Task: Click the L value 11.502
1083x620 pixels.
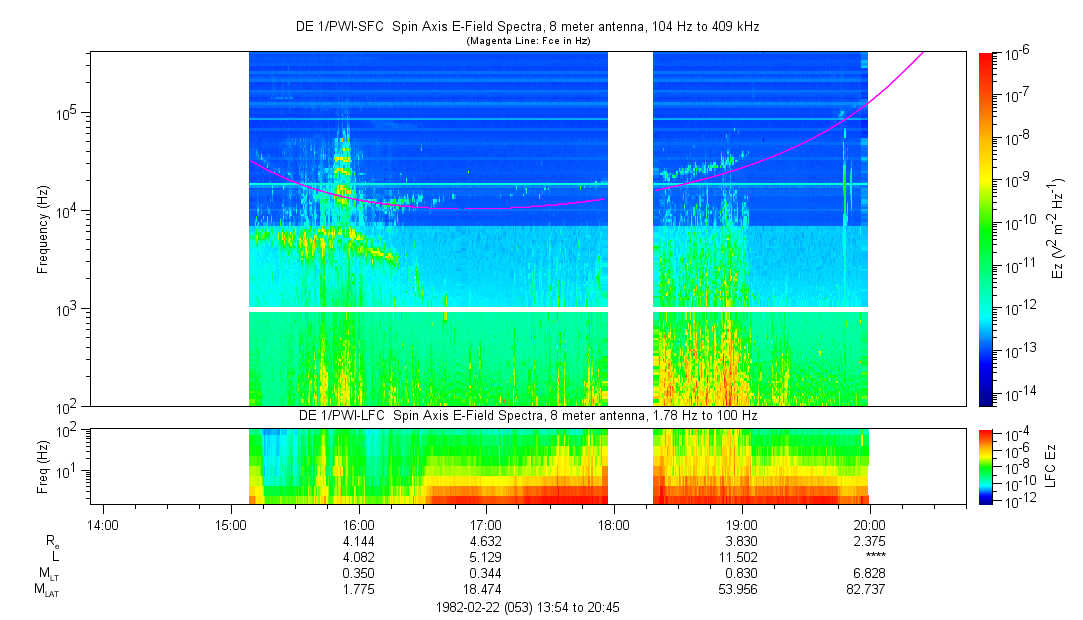Action: pos(738,557)
